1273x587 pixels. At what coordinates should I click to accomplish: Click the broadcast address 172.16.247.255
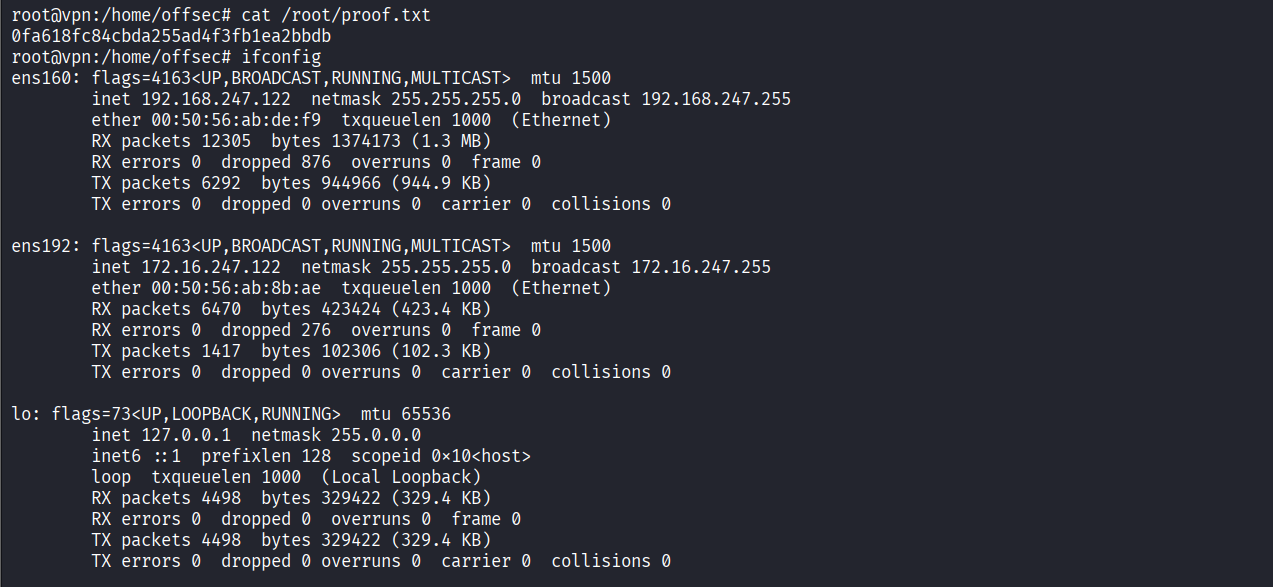point(701,267)
